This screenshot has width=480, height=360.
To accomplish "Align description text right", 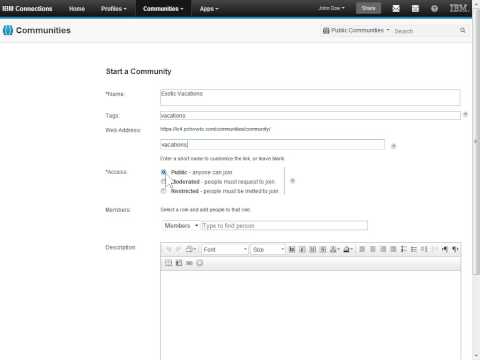I will point(383,249).
